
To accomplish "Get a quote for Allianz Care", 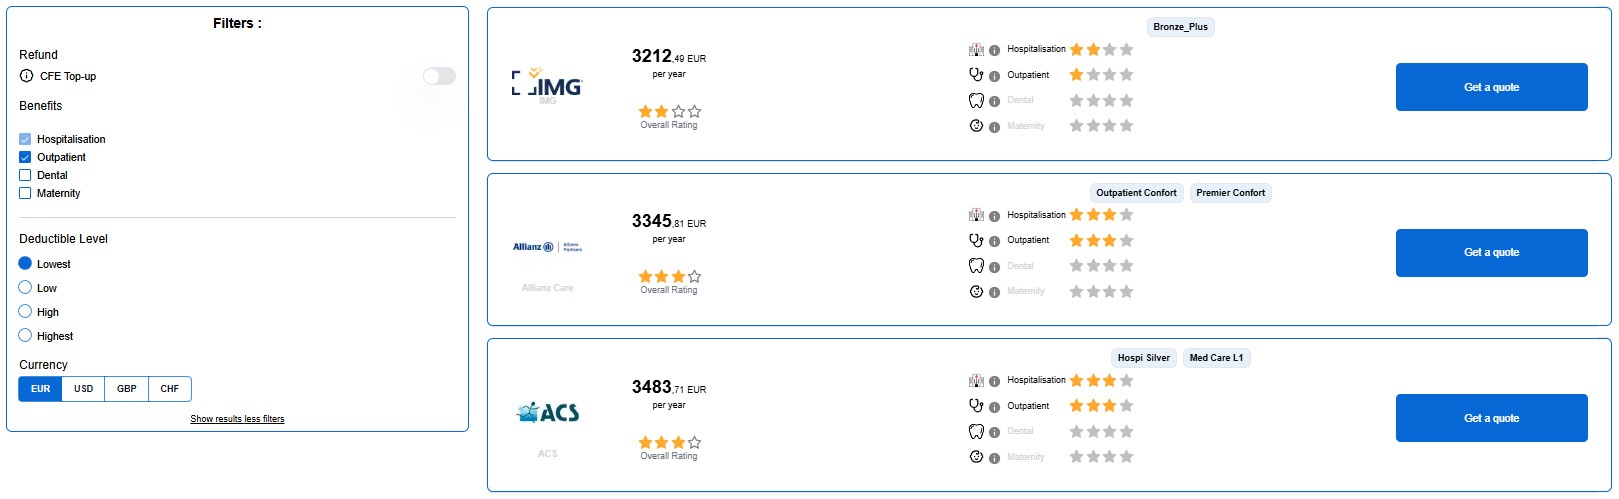I will pyautogui.click(x=1491, y=253).
